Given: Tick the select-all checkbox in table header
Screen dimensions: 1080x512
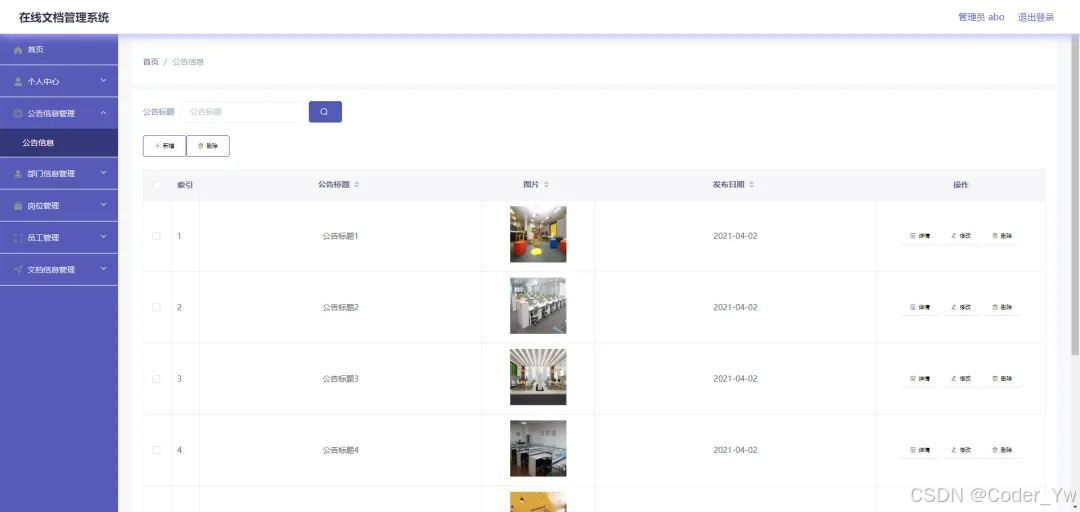Looking at the screenshot, I should [x=156, y=185].
